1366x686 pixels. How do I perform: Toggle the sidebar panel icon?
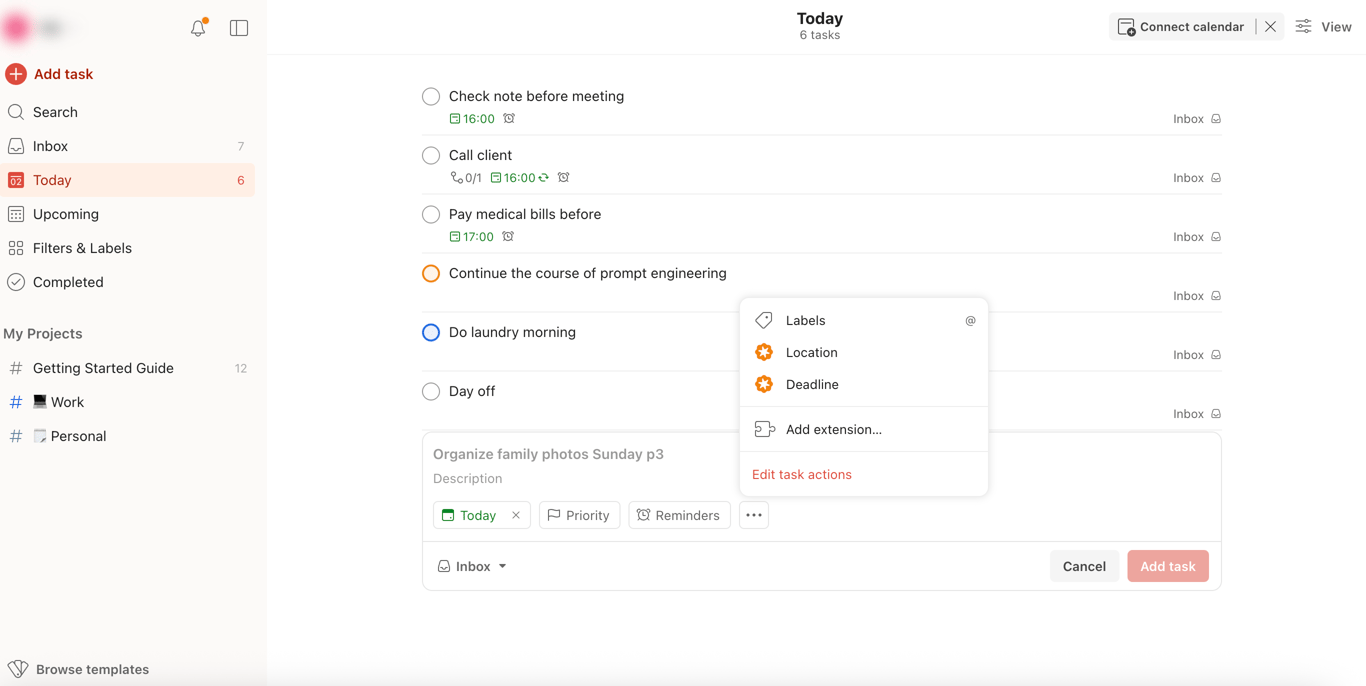tap(239, 28)
